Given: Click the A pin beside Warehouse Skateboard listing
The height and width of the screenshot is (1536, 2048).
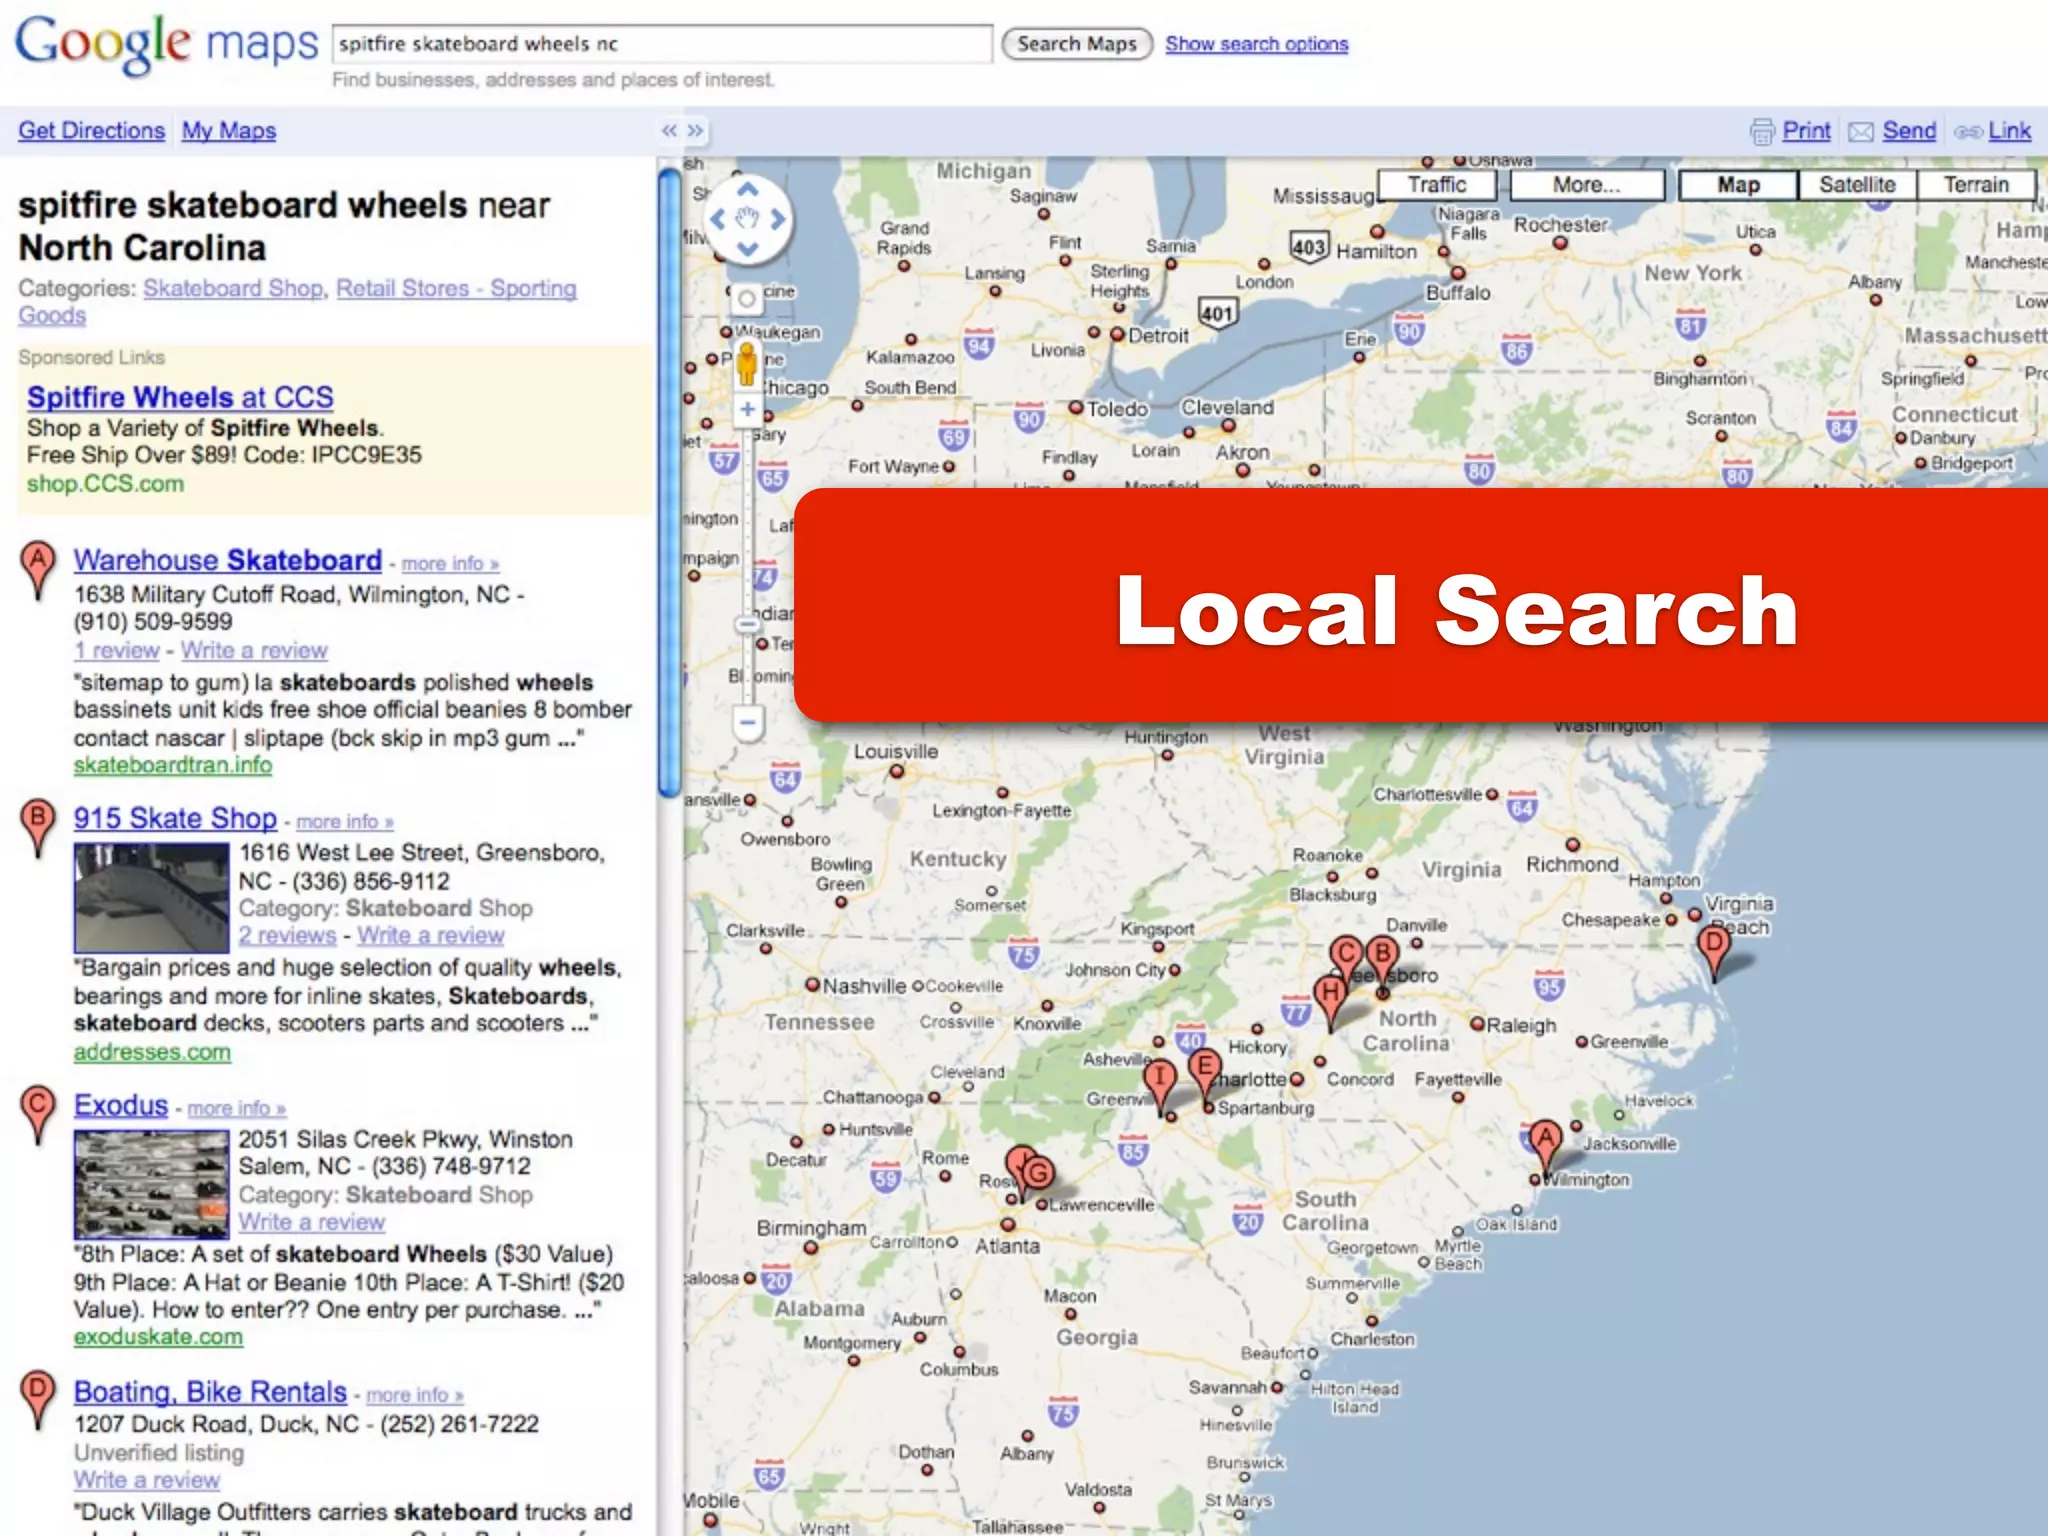Looking at the screenshot, I should pos(38,570).
